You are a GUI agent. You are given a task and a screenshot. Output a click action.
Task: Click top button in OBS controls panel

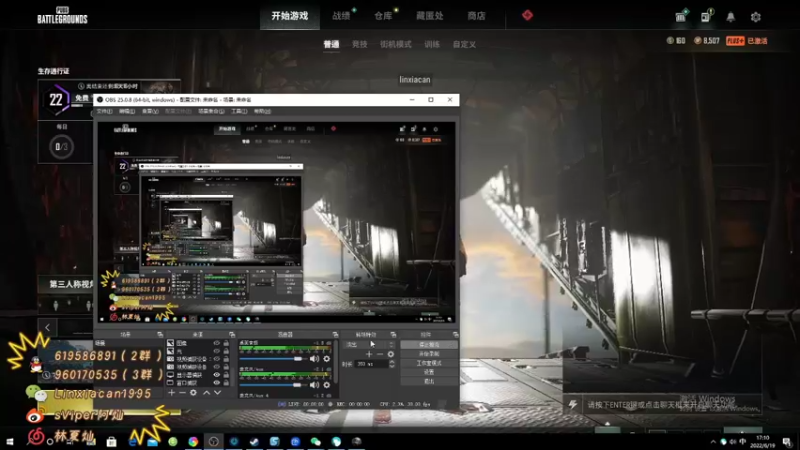point(429,345)
